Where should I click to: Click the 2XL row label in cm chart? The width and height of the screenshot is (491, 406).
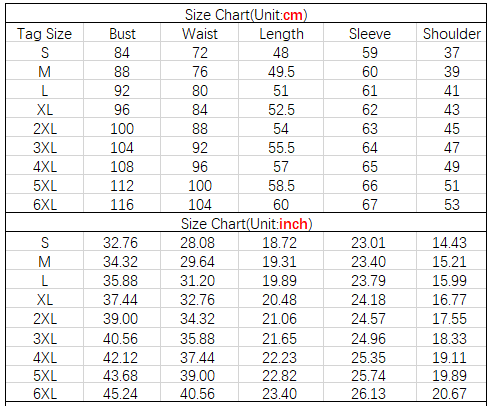(44, 129)
